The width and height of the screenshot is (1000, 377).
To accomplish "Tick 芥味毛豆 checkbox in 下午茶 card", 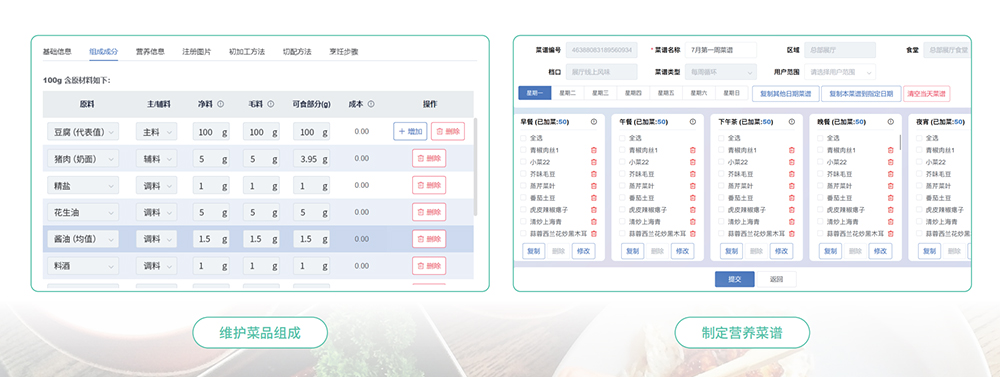I will (x=721, y=174).
